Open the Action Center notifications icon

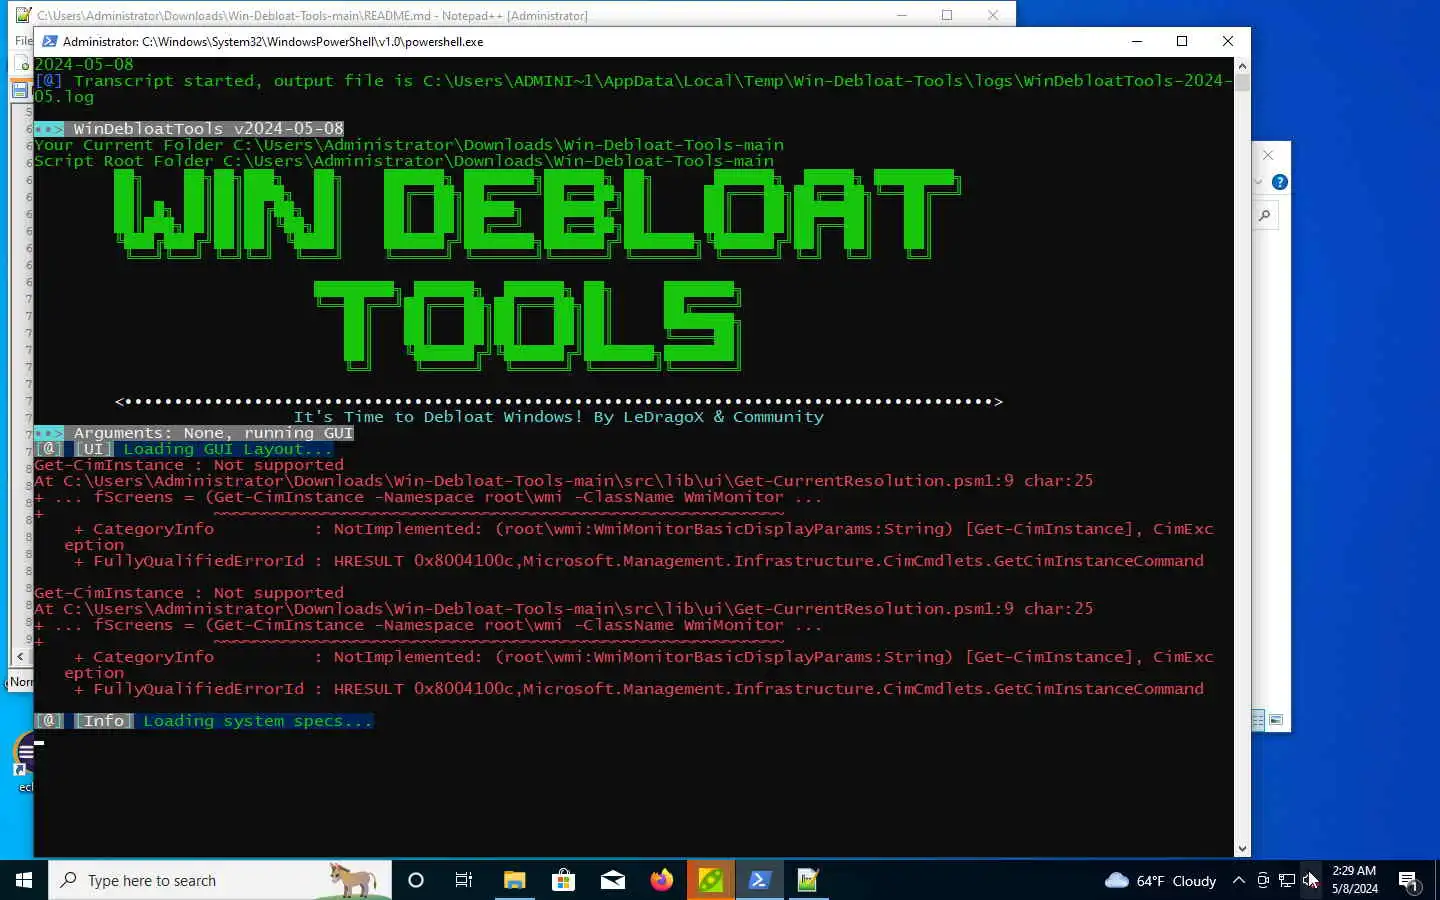point(1409,880)
